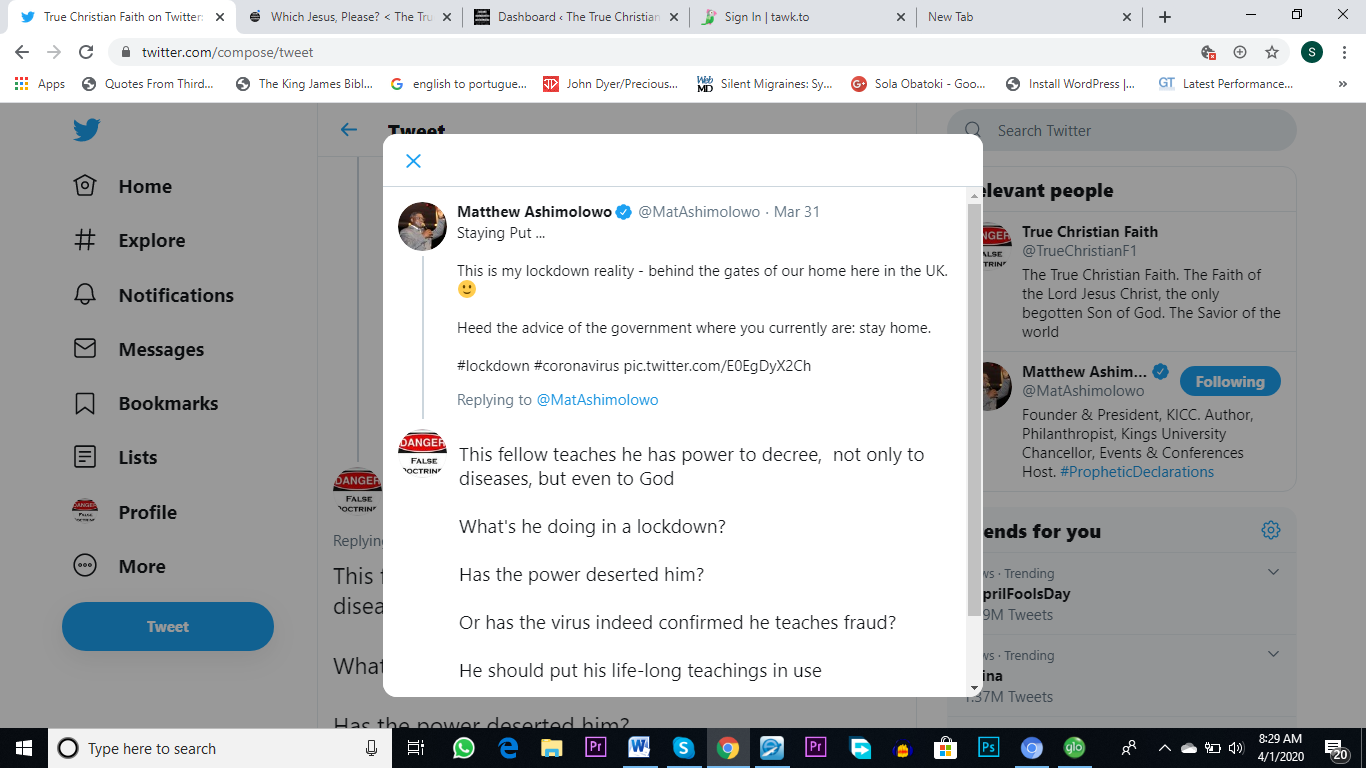This screenshot has height=768, width=1366.
Task: Open Messages envelope icon
Action: pos(85,349)
